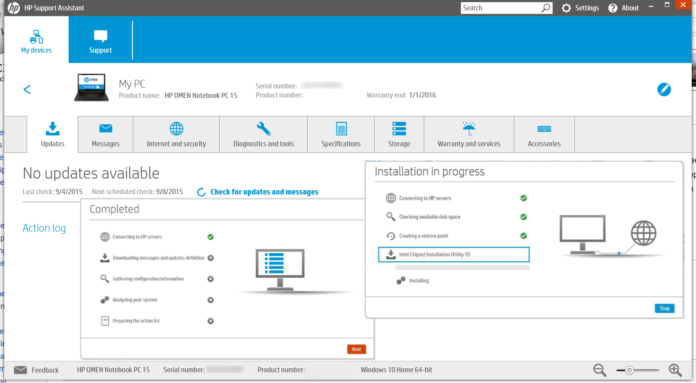The image size is (696, 383).
Task: Click the green check beside Connecting in Installation
Action: click(523, 198)
